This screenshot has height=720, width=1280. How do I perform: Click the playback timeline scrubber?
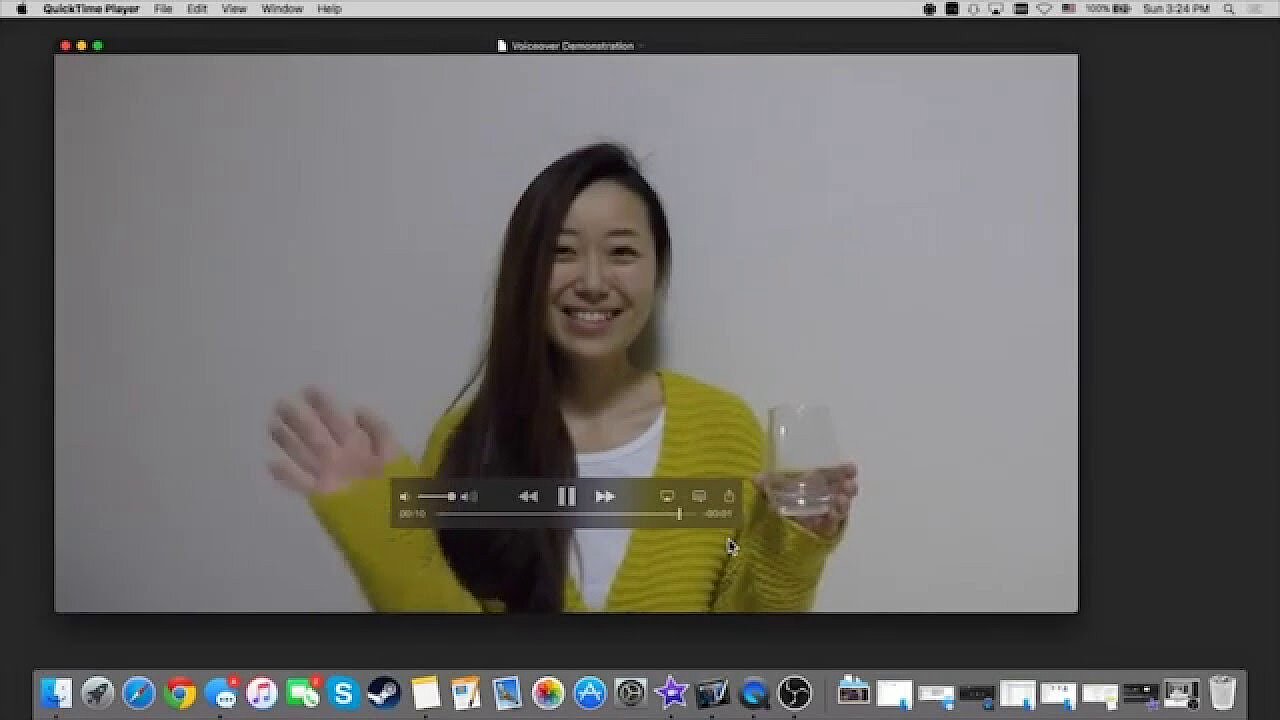pos(679,514)
